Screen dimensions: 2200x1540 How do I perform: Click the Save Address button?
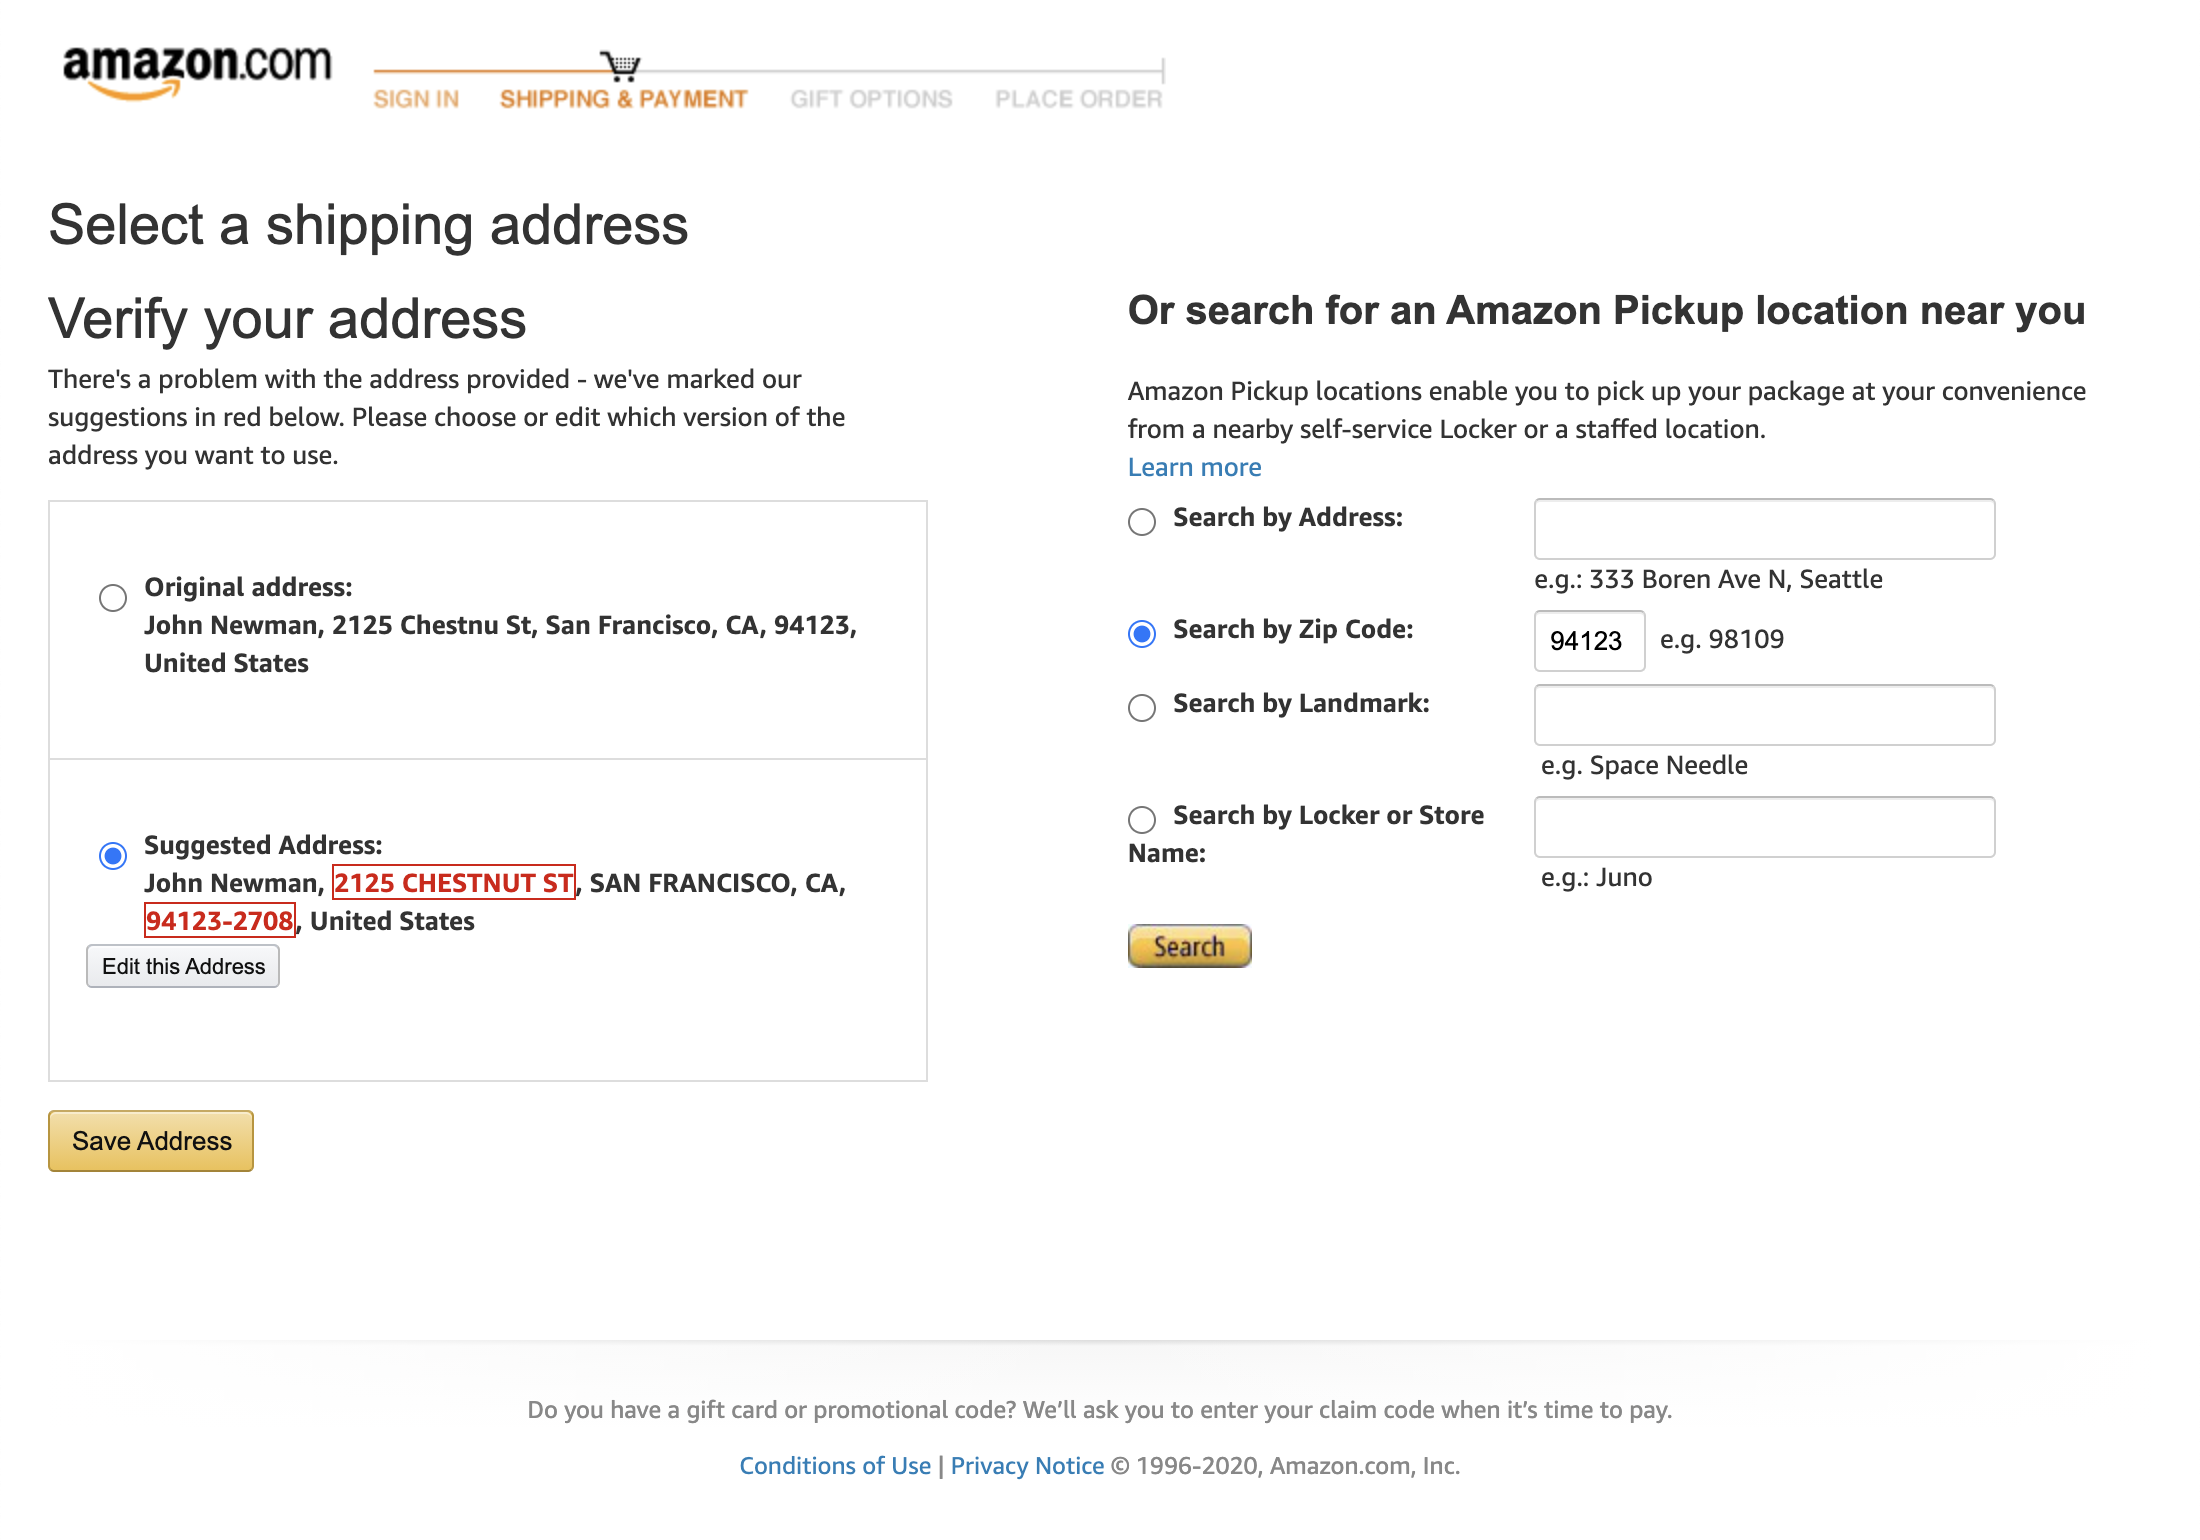click(149, 1141)
